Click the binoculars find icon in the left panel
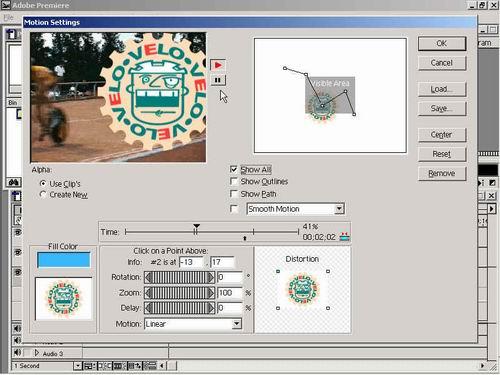 point(14,182)
